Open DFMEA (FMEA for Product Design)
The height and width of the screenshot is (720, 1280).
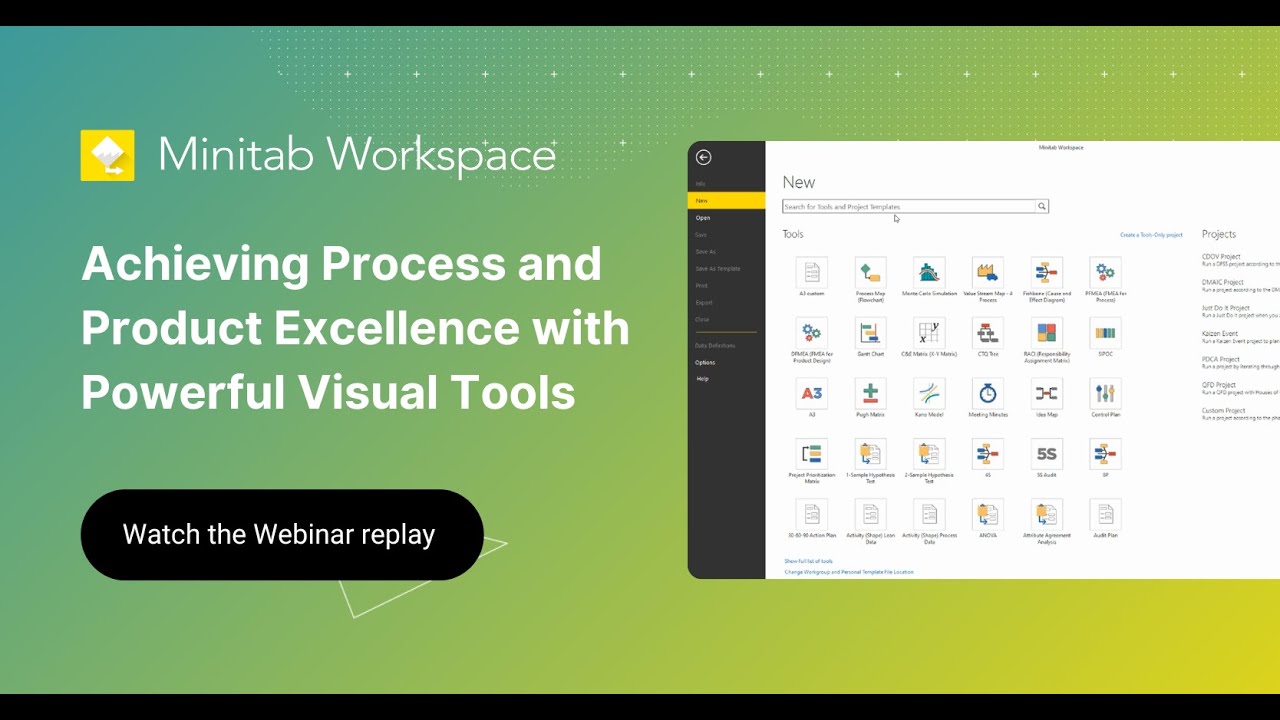pyautogui.click(x=811, y=333)
